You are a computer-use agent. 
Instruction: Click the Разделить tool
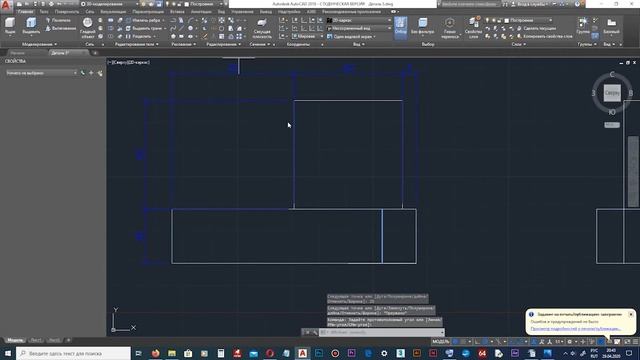click(139, 36)
